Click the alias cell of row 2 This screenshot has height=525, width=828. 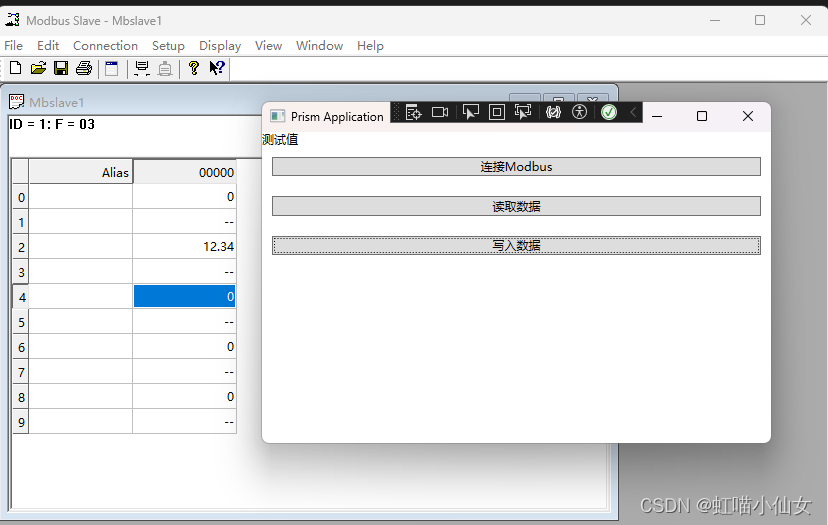(81, 247)
